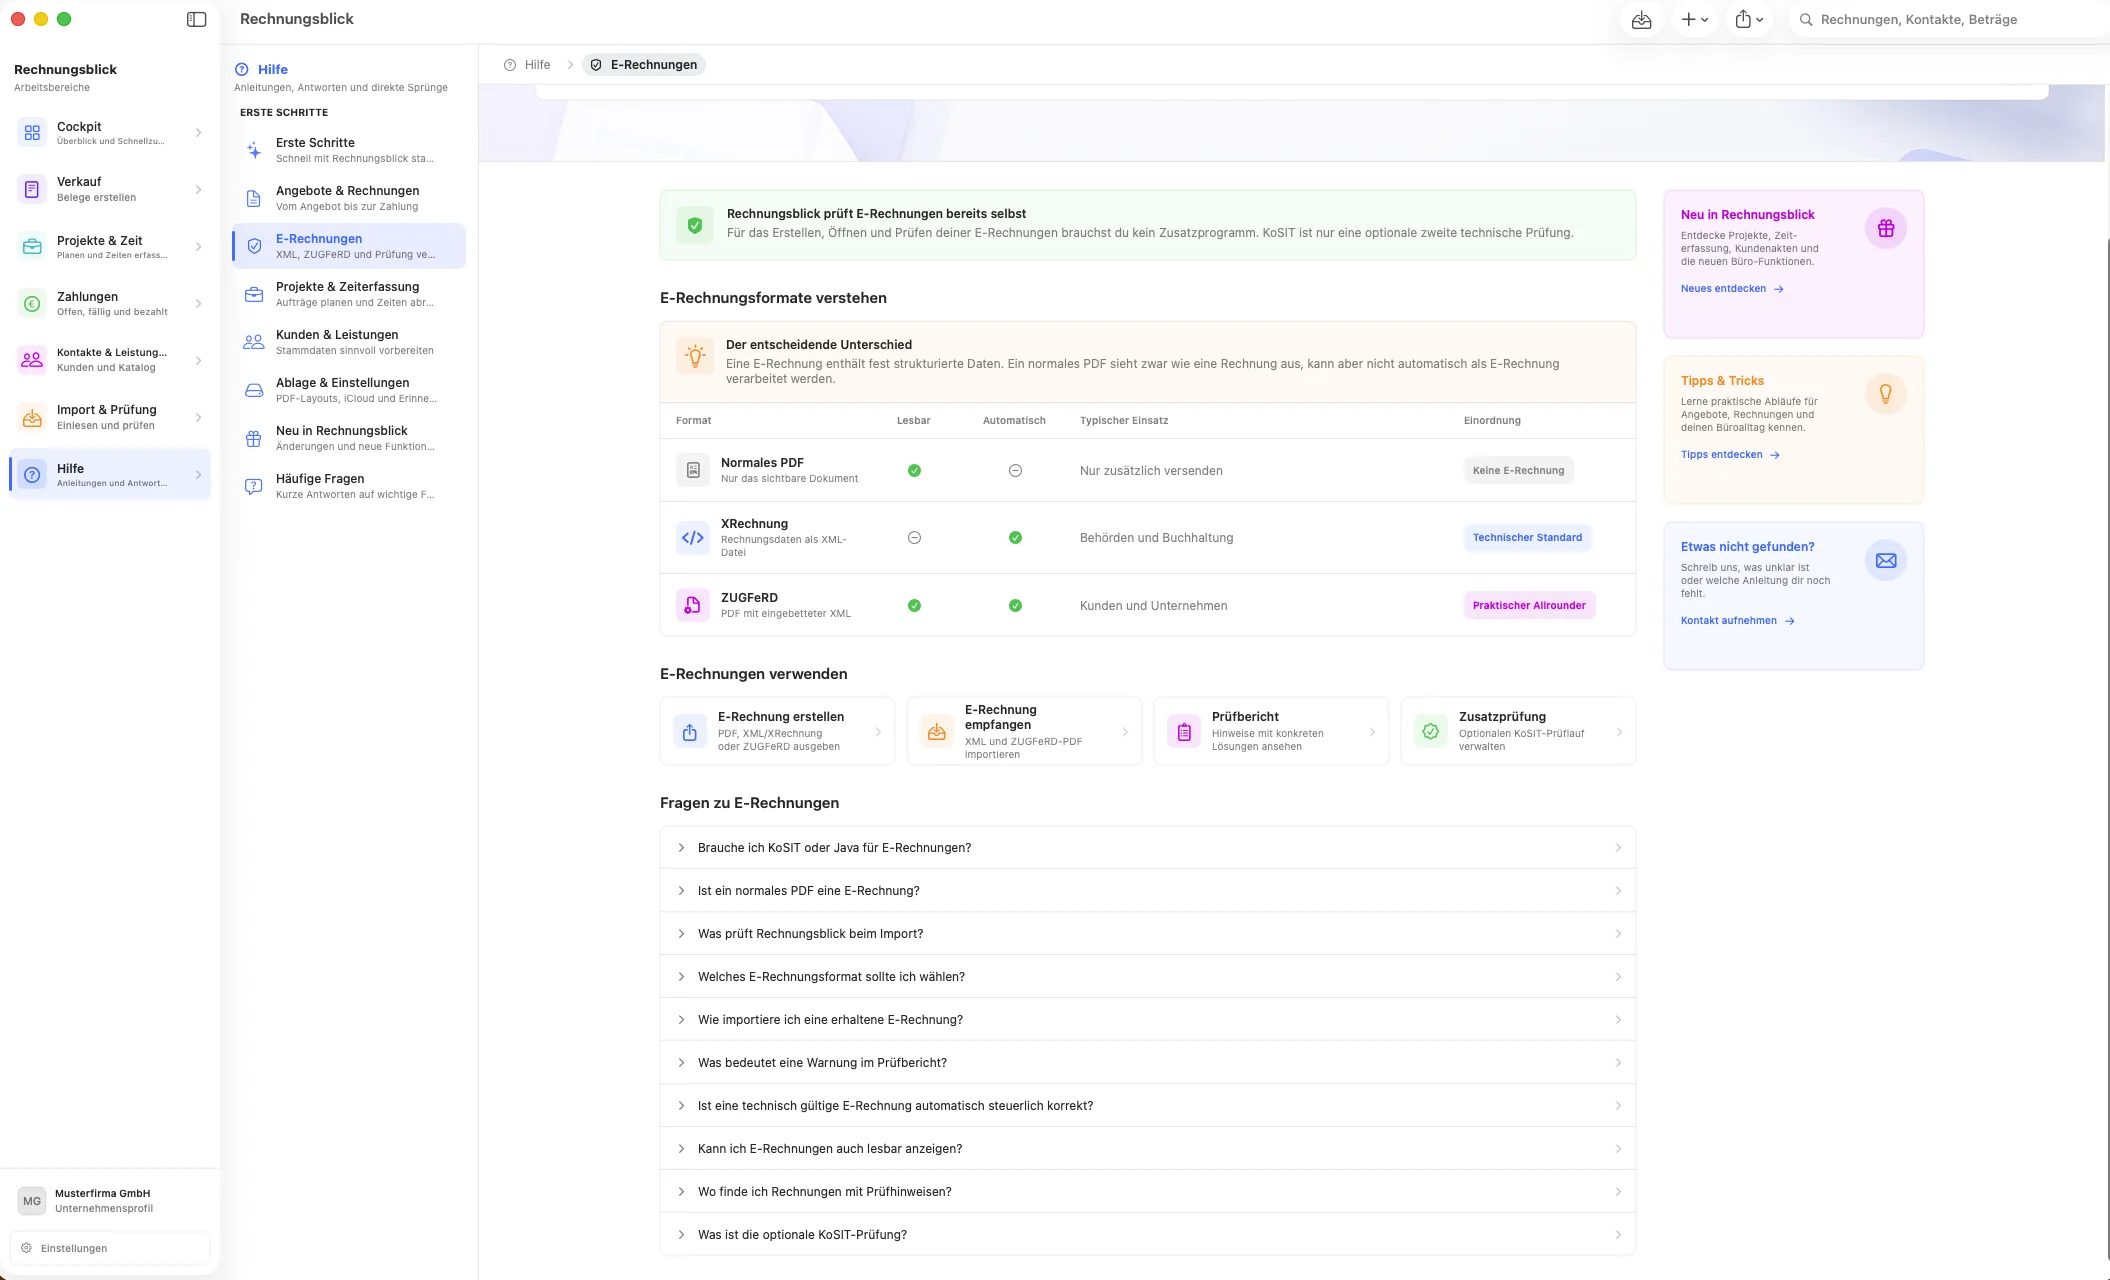The width and height of the screenshot is (2110, 1280).
Task: Open Ablage & Einstellungen help topic
Action: (x=349, y=390)
